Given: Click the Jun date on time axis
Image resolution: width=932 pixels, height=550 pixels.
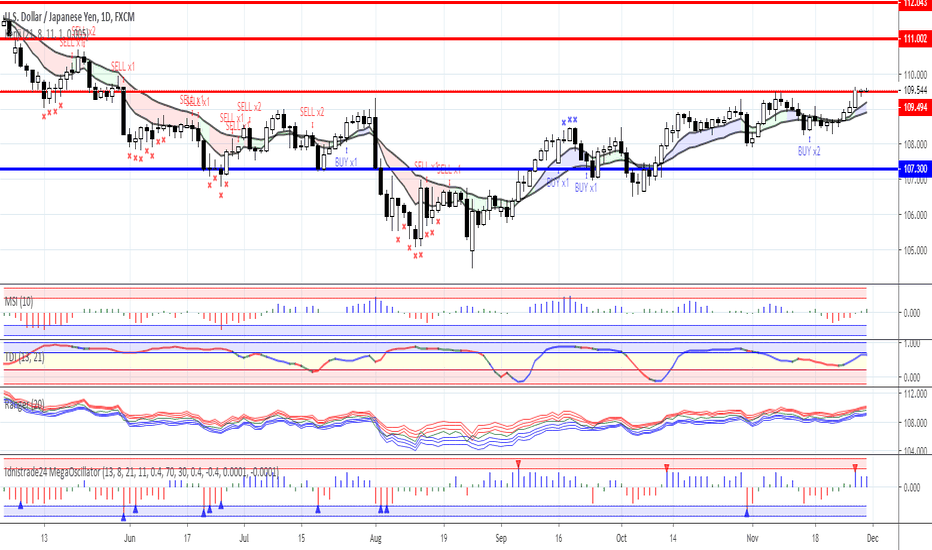Looking at the screenshot, I should [x=130, y=536].
